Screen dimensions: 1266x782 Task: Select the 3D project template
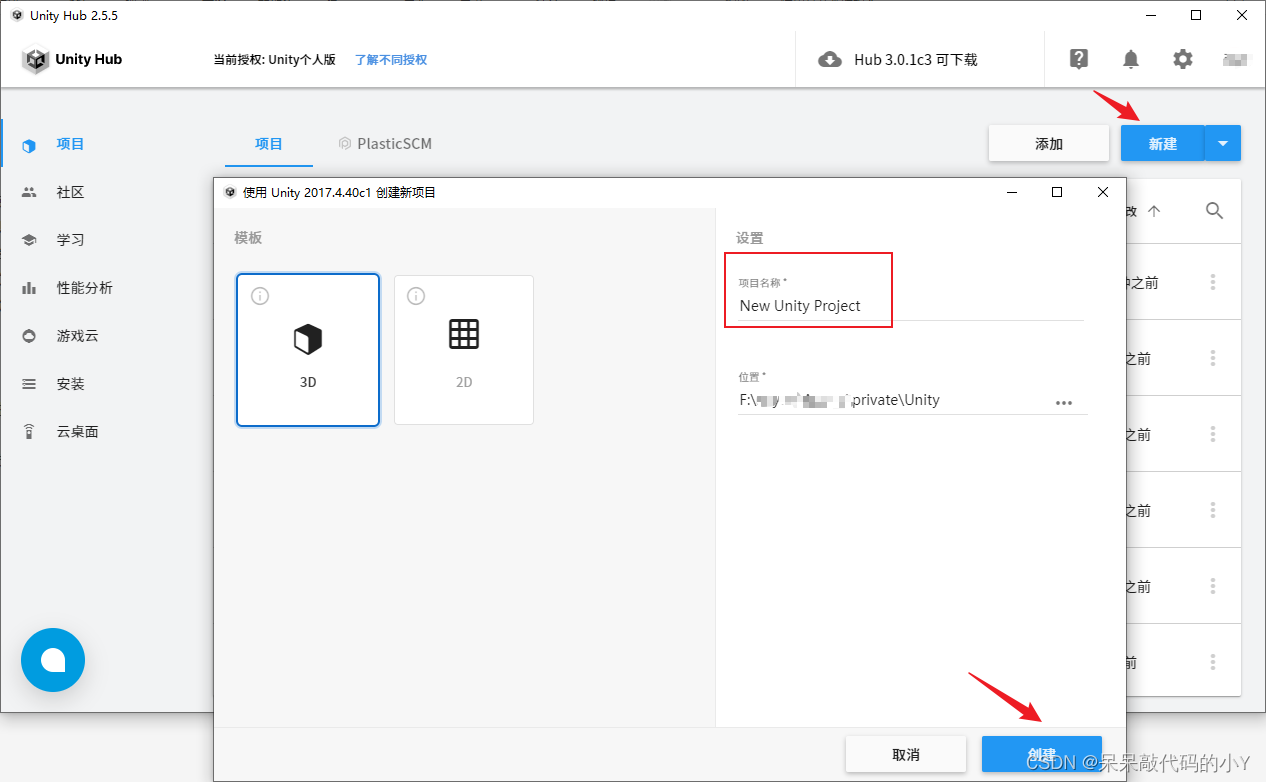click(x=307, y=350)
